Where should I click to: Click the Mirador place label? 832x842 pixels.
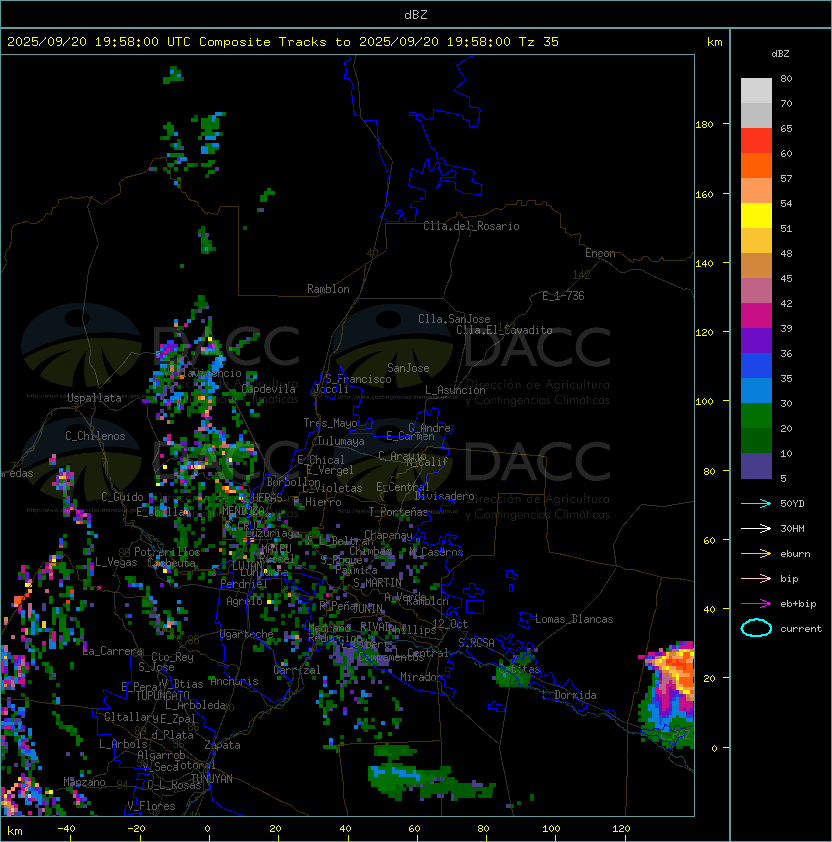click(421, 677)
